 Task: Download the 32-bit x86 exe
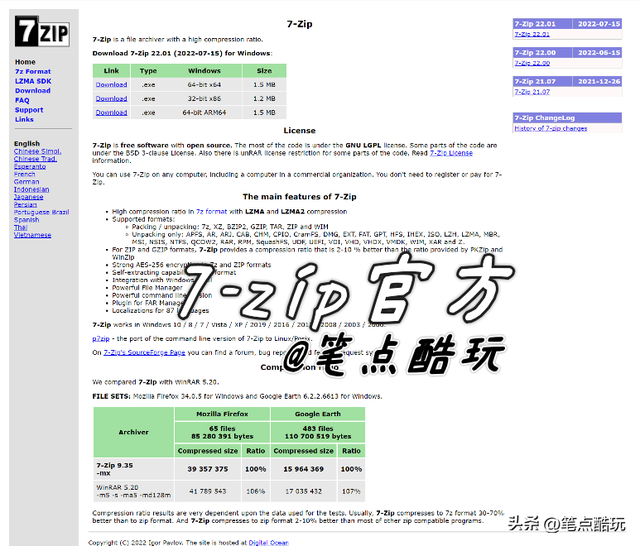[x=111, y=99]
